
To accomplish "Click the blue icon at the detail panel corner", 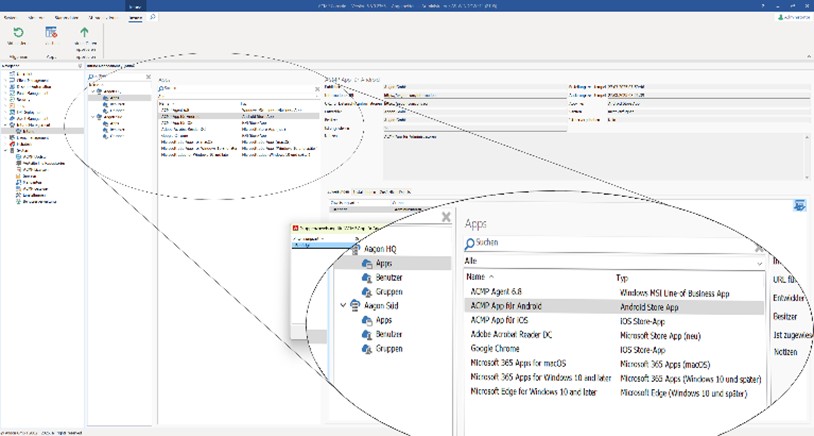I will (x=801, y=206).
